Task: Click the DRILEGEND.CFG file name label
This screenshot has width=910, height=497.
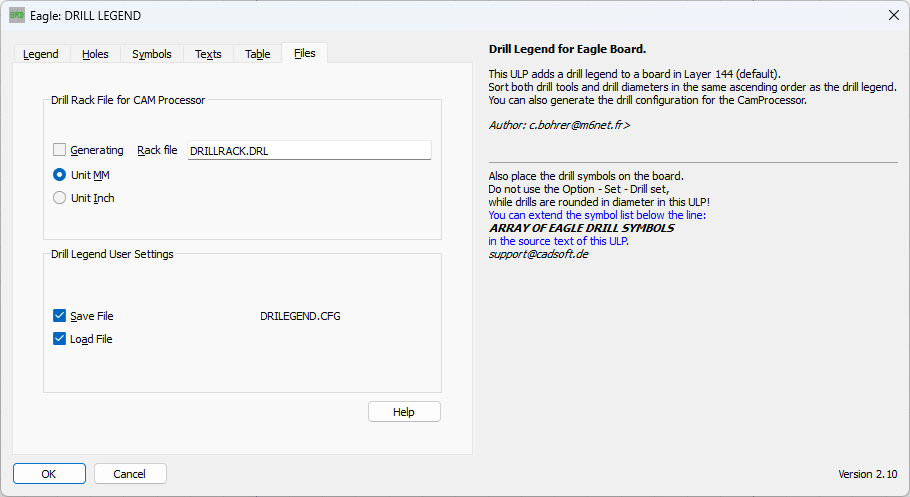Action: click(x=300, y=316)
